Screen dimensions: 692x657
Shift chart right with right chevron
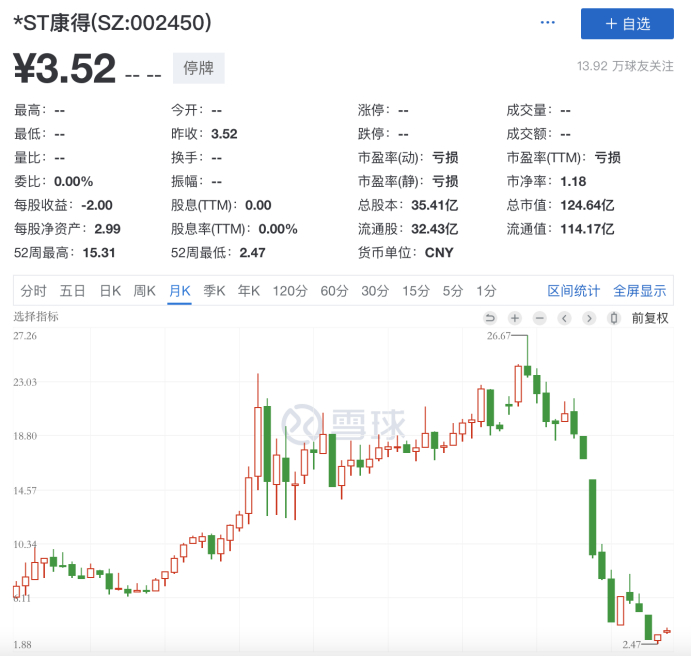pyautogui.click(x=589, y=318)
